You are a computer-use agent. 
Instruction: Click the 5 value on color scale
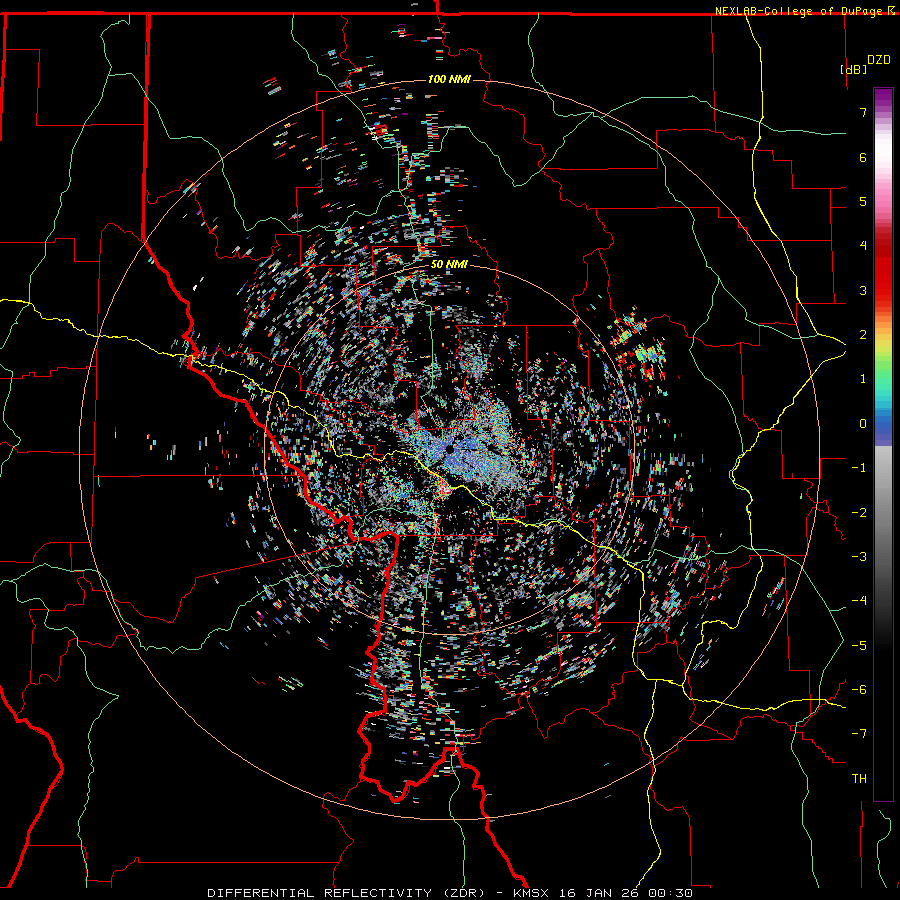tap(863, 201)
